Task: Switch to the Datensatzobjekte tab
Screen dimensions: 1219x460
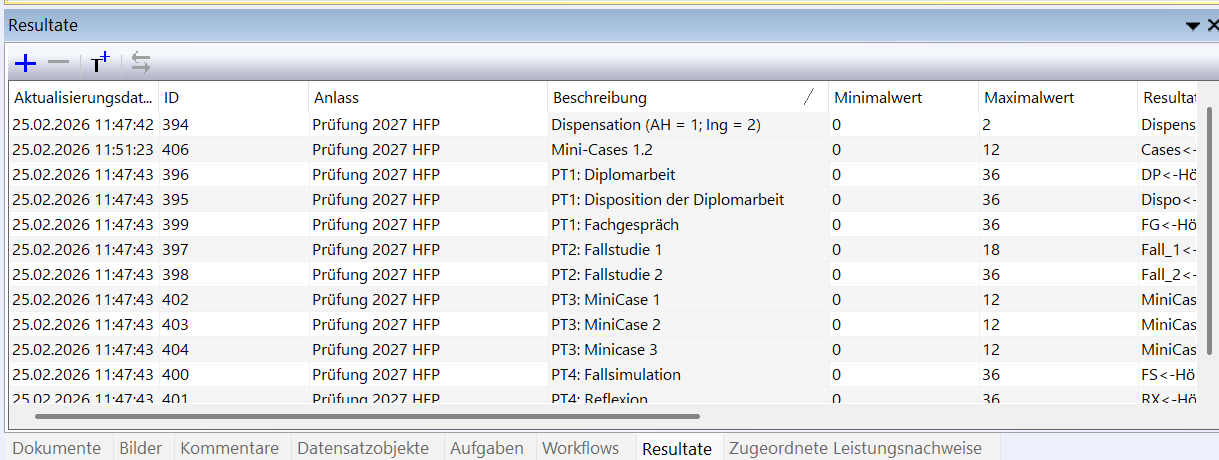Action: (363, 448)
